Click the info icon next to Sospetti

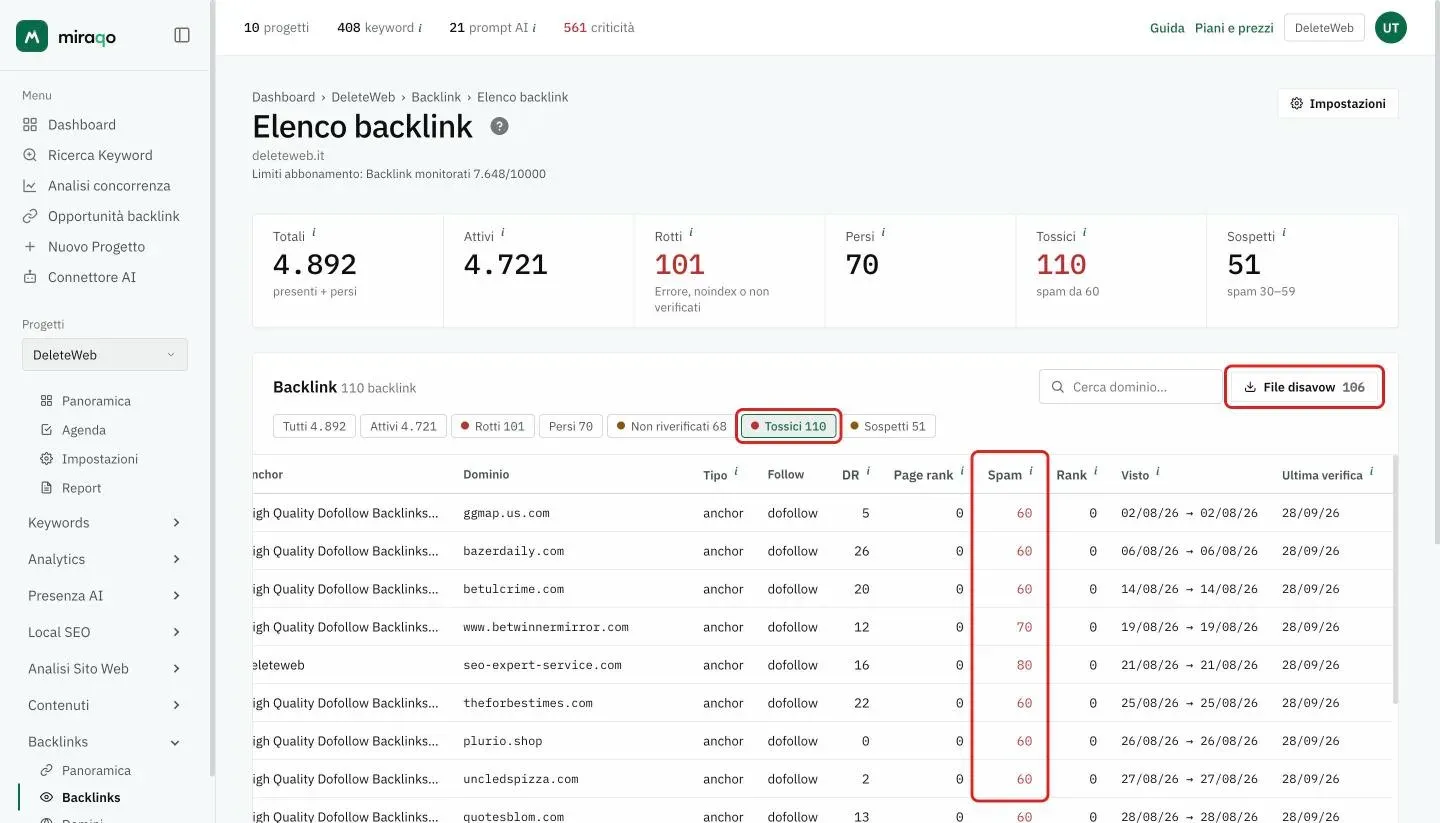pos(1284,233)
